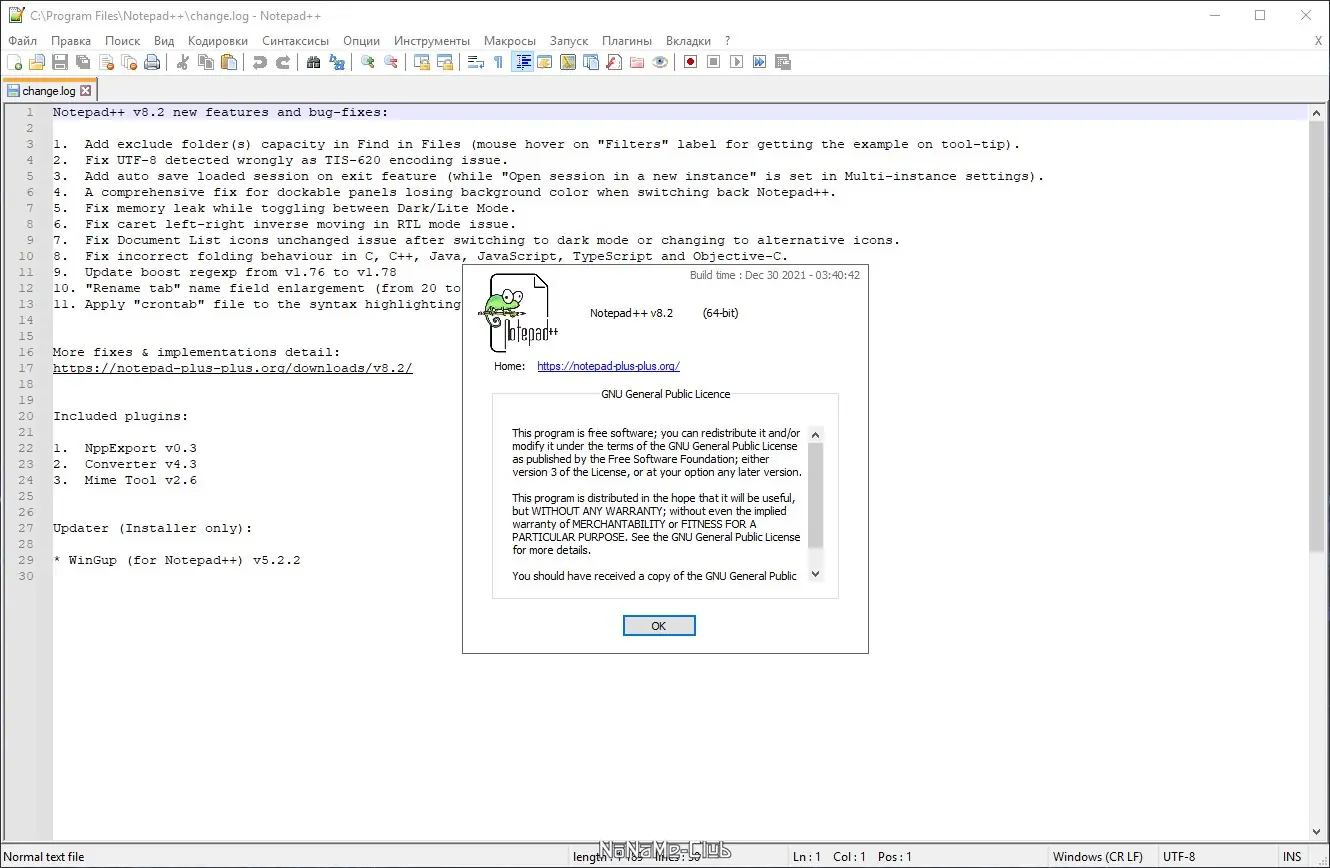Open the notepad-plus-plus.org Home link
Image resolution: width=1330 pixels, height=868 pixels.
tap(608, 367)
